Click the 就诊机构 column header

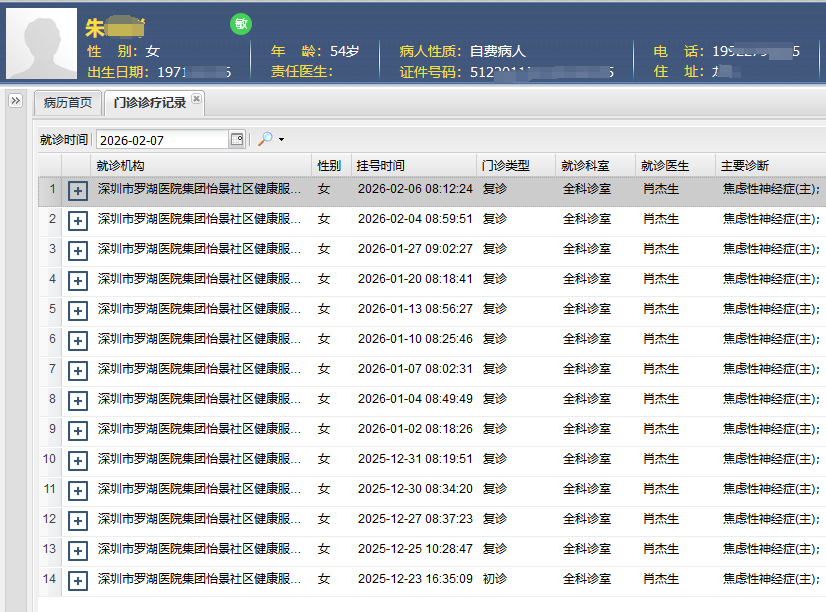click(120, 166)
